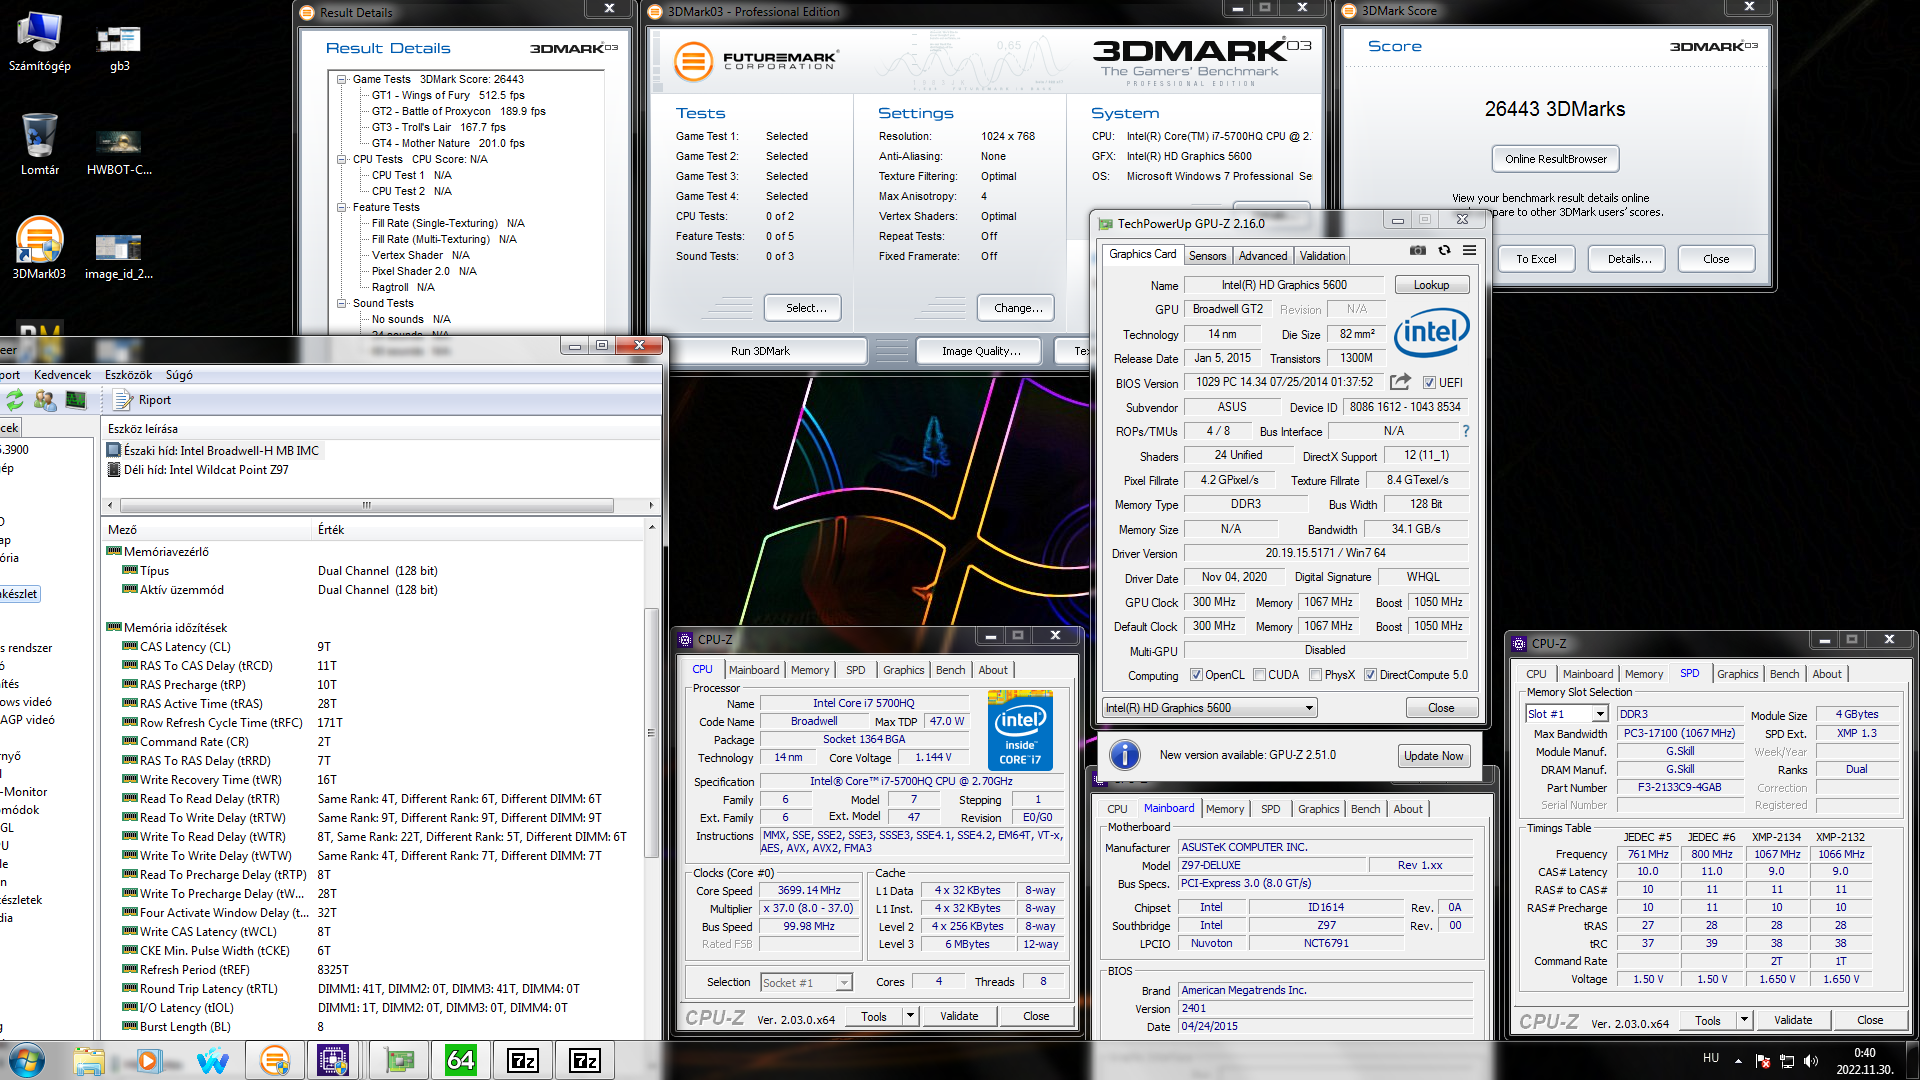Select Déli híd: Intel Wildcat Point Z97 row

[x=198, y=470]
